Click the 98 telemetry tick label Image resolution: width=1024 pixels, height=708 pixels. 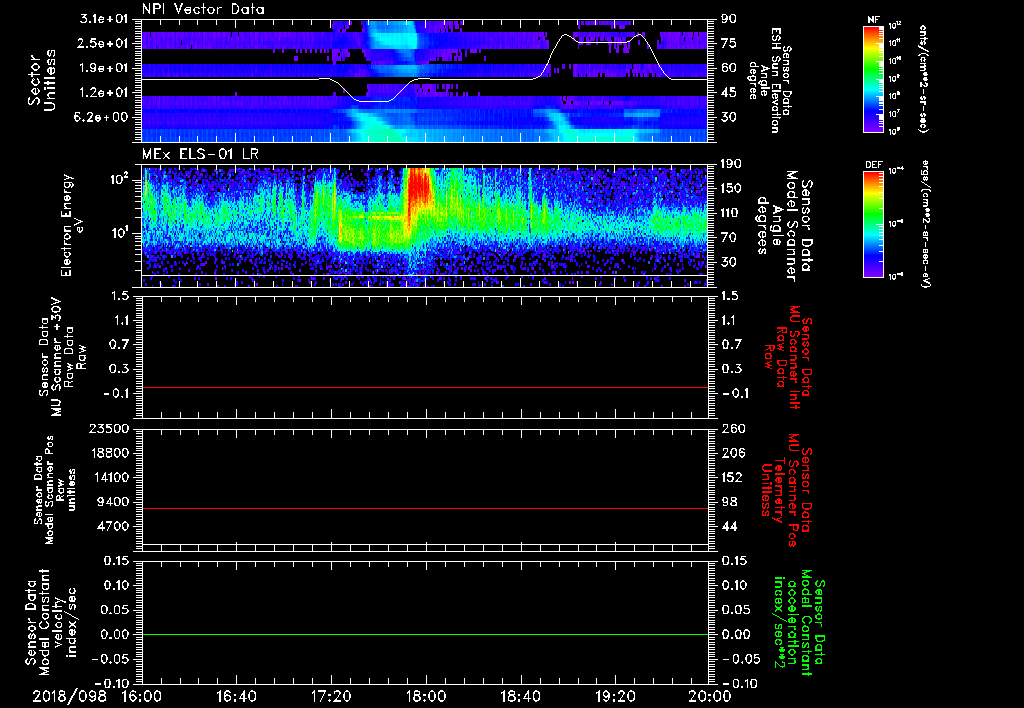tap(728, 502)
